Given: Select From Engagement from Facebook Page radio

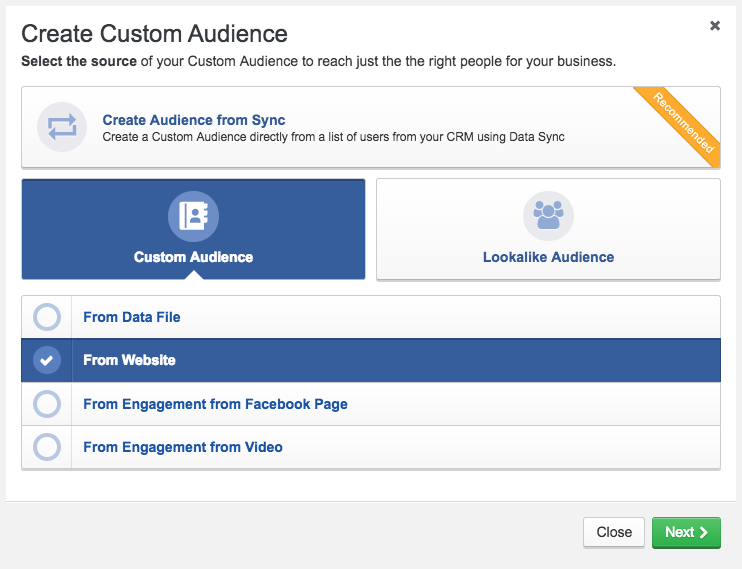Looking at the screenshot, I should click(47, 404).
